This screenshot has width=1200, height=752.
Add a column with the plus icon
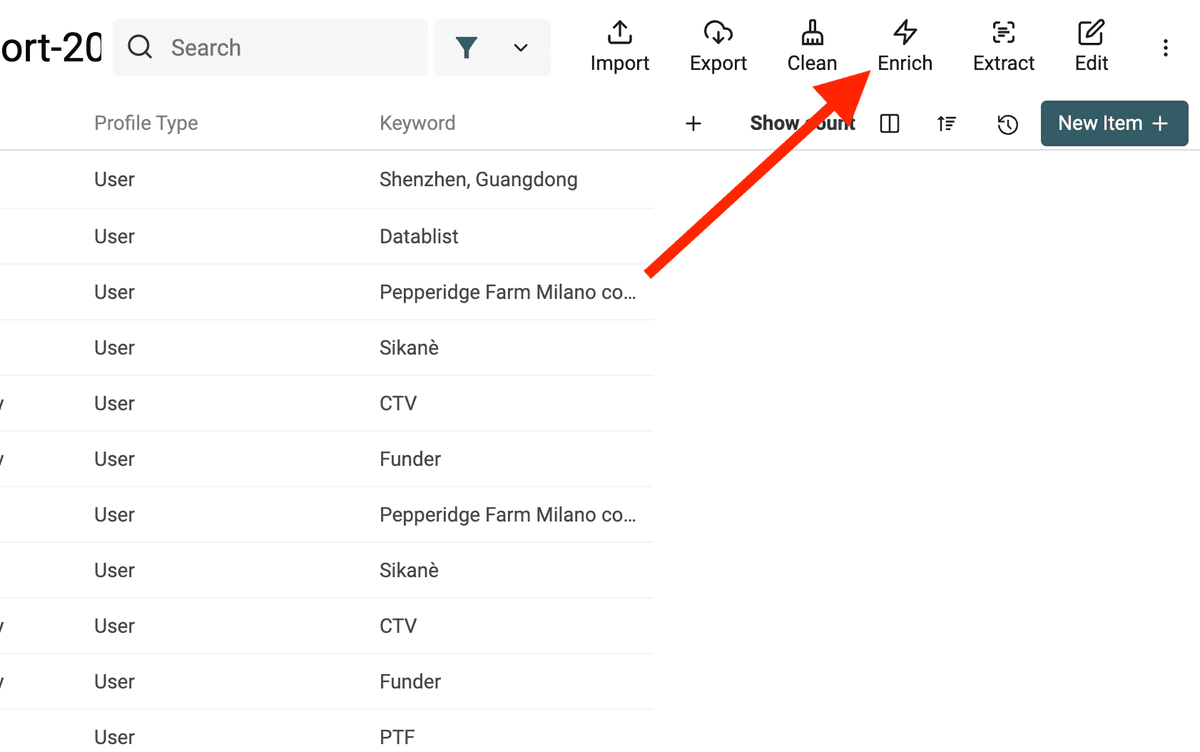tap(693, 123)
